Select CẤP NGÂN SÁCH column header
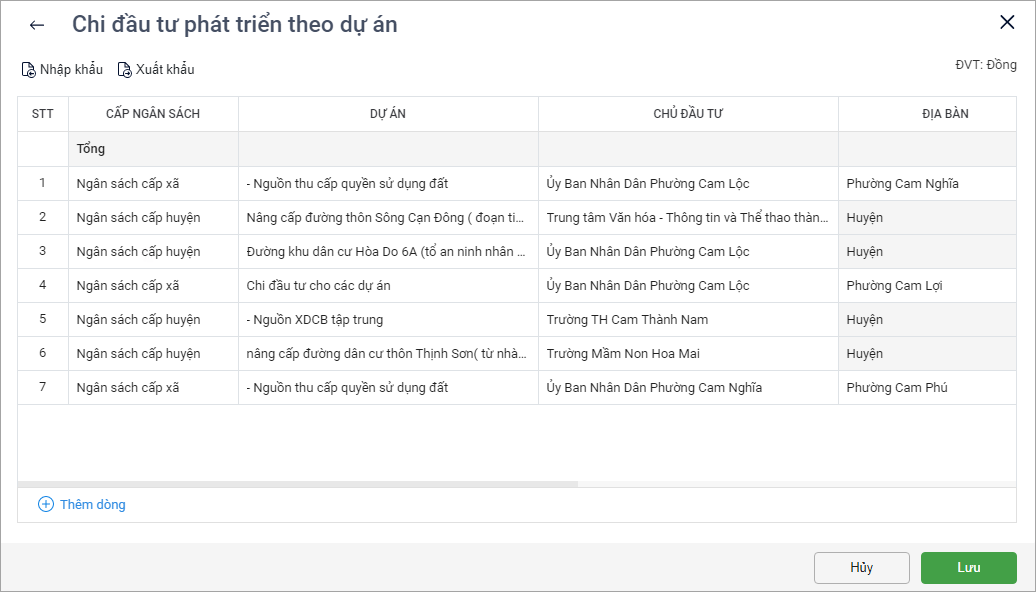 click(x=153, y=114)
